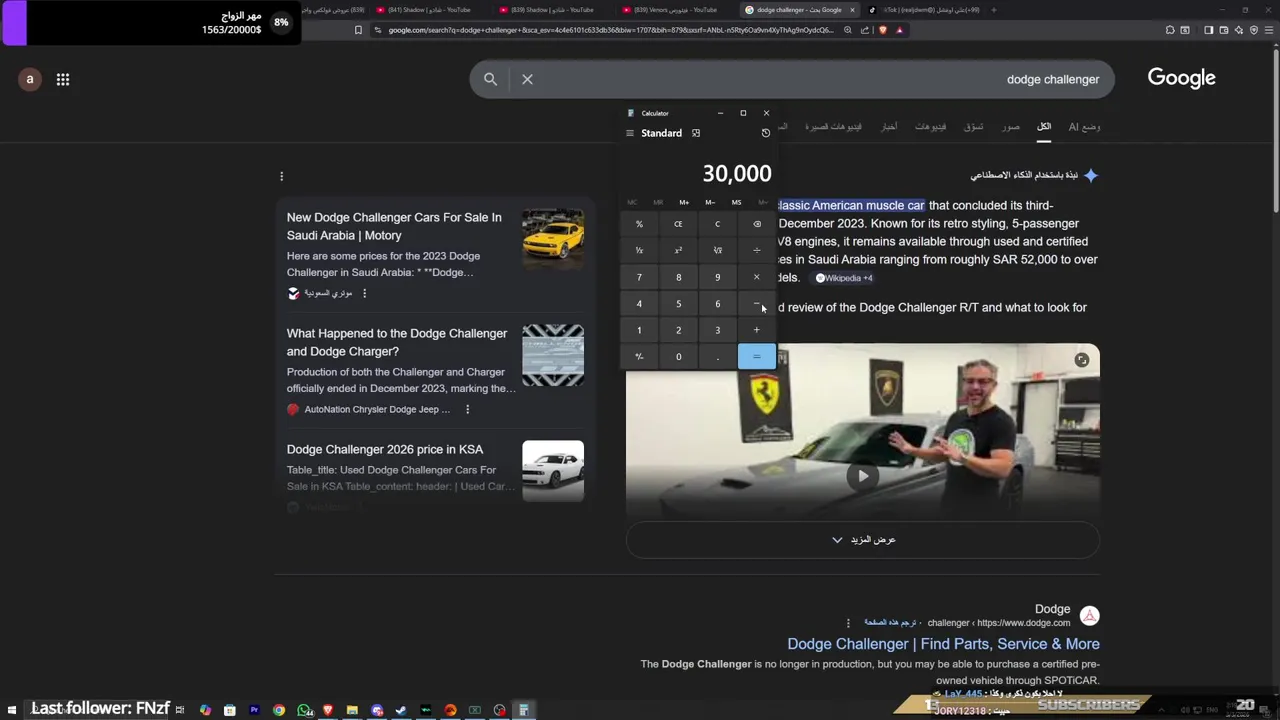This screenshot has height=720, width=1280.
Task: Open Premiere Pro from taskbar
Action: (x=254, y=710)
